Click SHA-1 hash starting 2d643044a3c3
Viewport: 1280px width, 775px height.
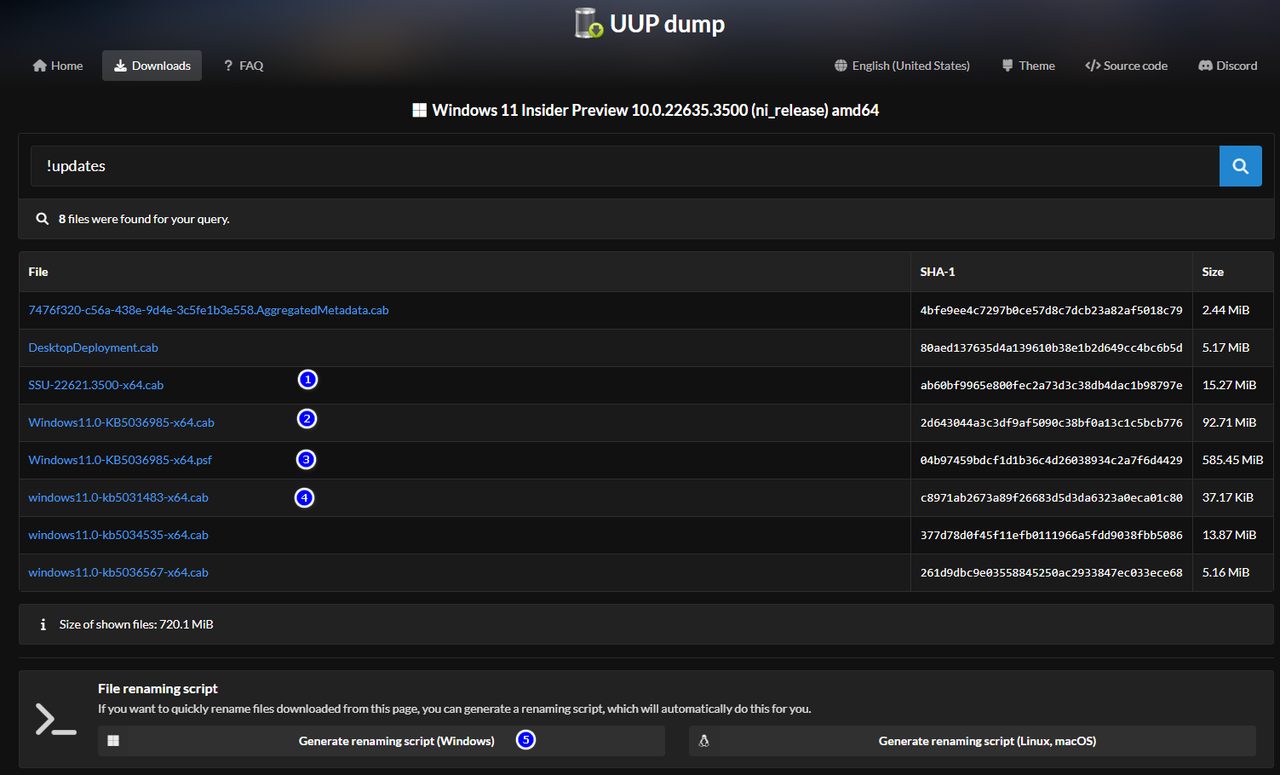[1051, 423]
